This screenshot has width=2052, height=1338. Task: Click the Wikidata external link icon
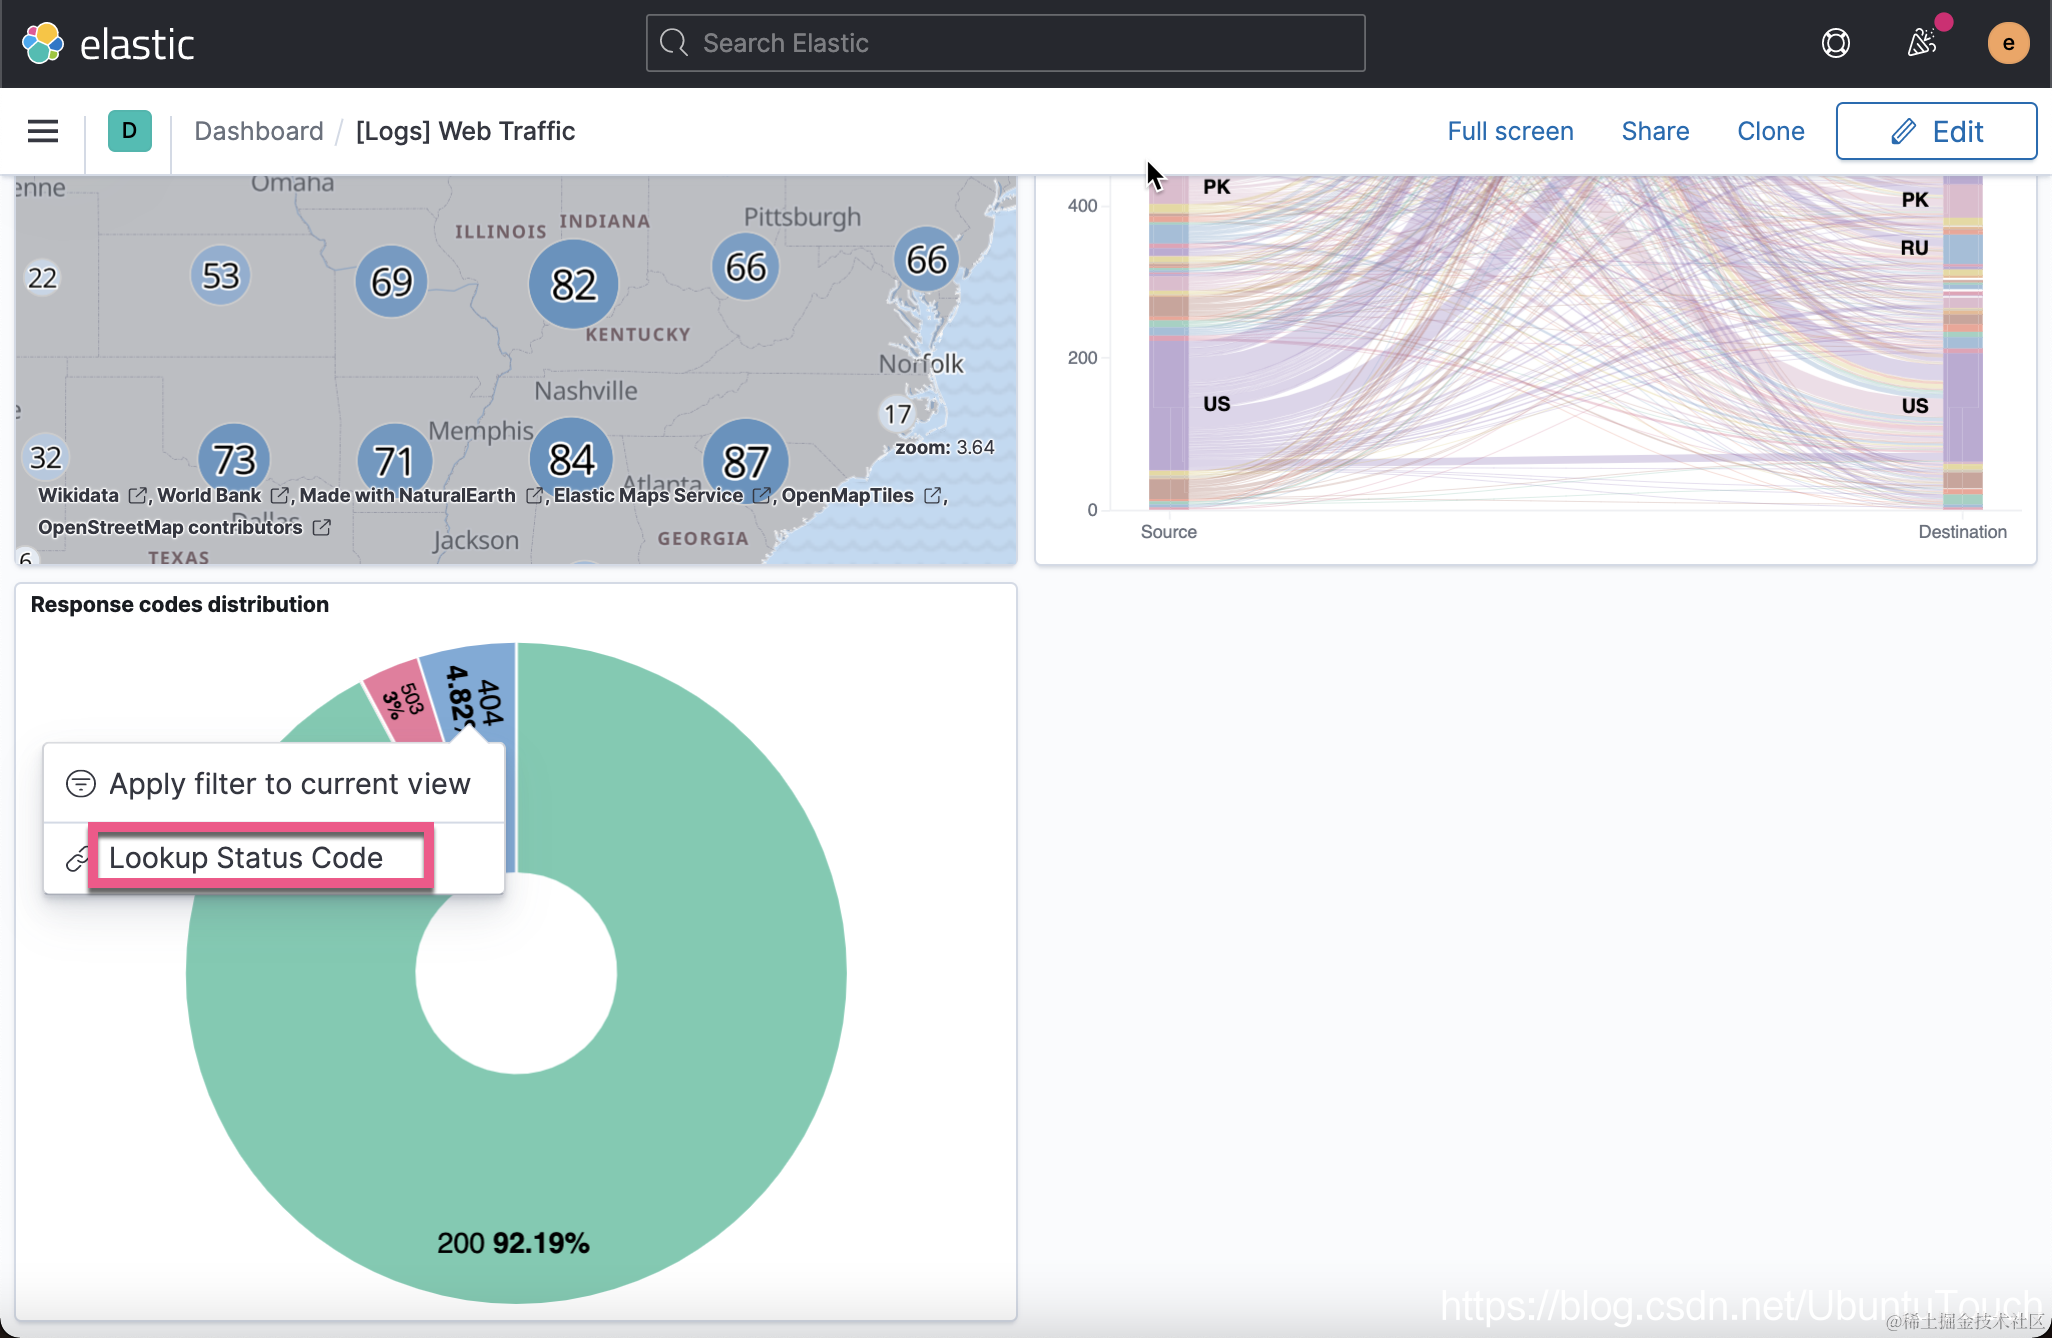(137, 496)
